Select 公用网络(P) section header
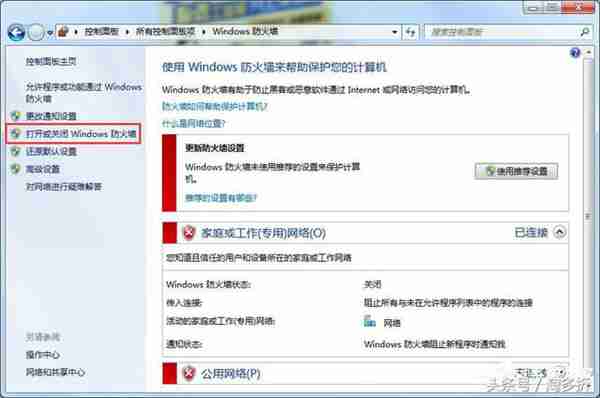The height and width of the screenshot is (398, 600). pyautogui.click(x=231, y=374)
